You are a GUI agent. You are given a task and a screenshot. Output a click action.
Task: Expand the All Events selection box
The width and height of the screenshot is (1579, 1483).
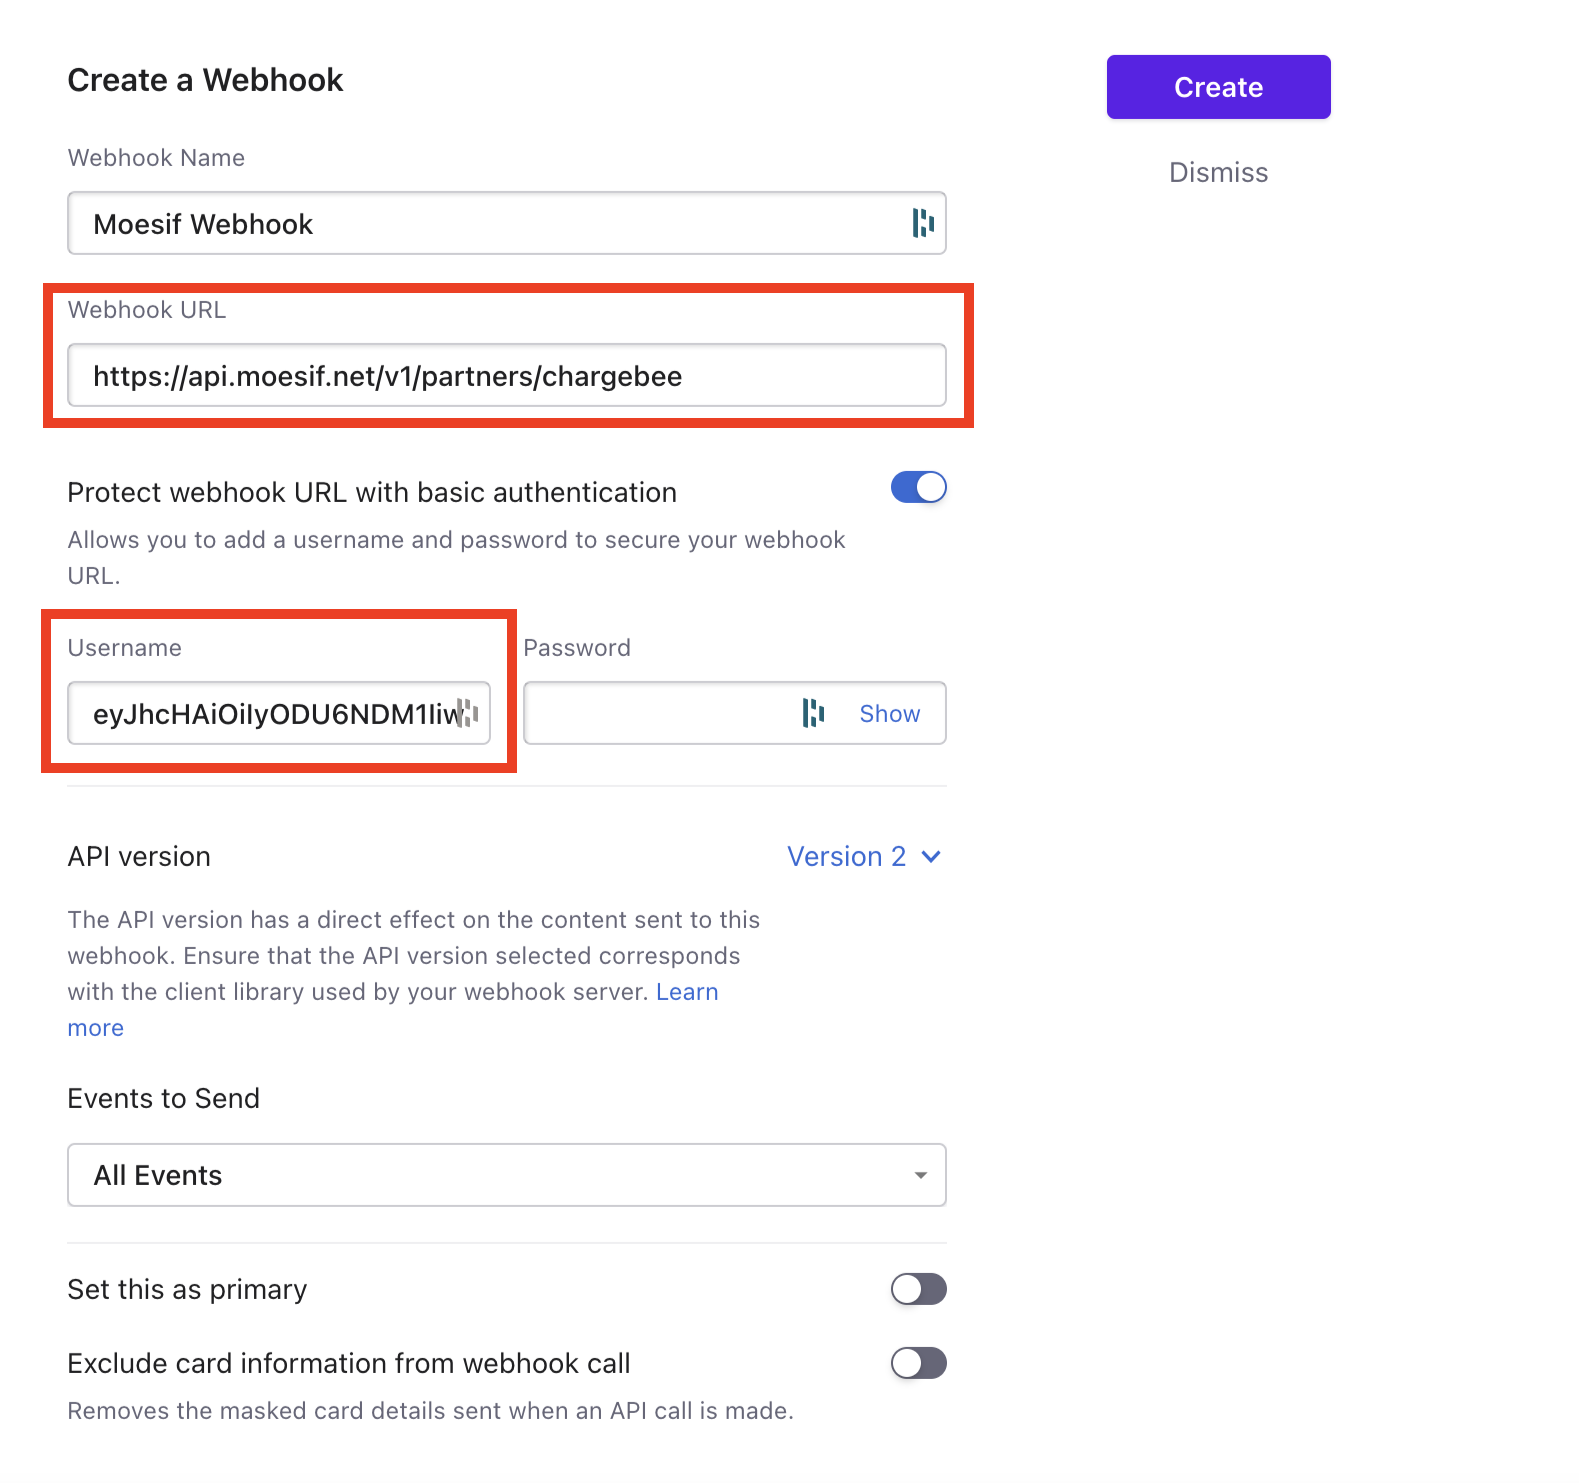click(x=507, y=1175)
